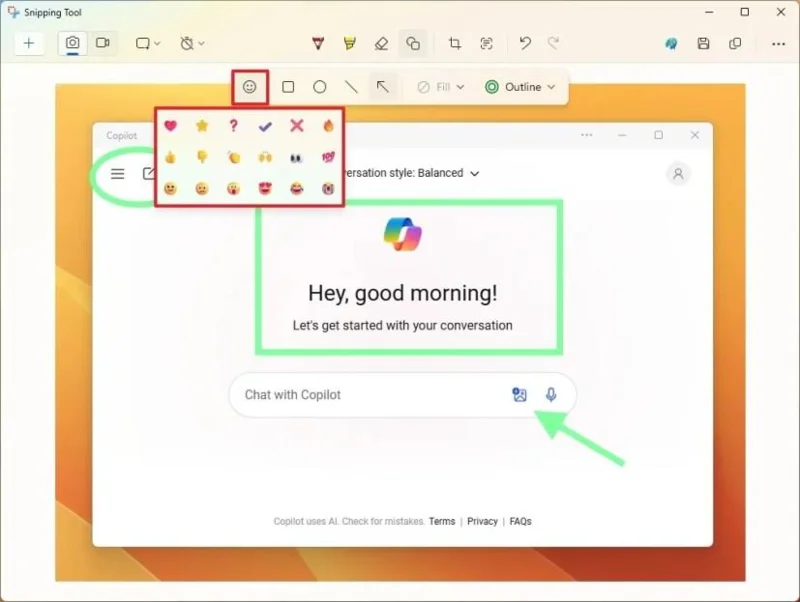Insert the surprised open-mouth face emoji
800x602 pixels.
(233, 189)
